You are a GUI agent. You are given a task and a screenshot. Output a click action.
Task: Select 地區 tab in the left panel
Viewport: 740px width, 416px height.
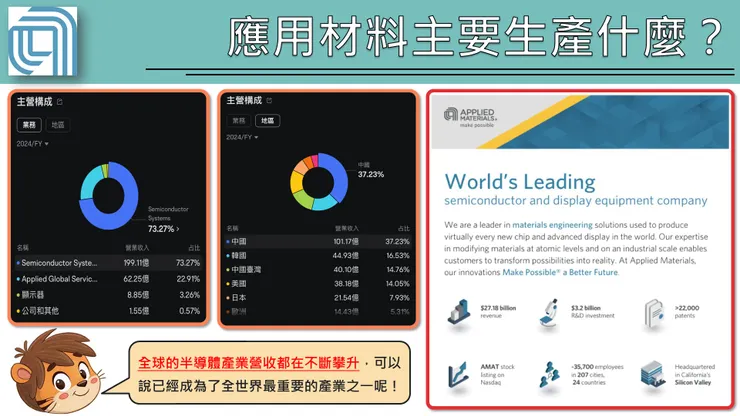point(58,125)
